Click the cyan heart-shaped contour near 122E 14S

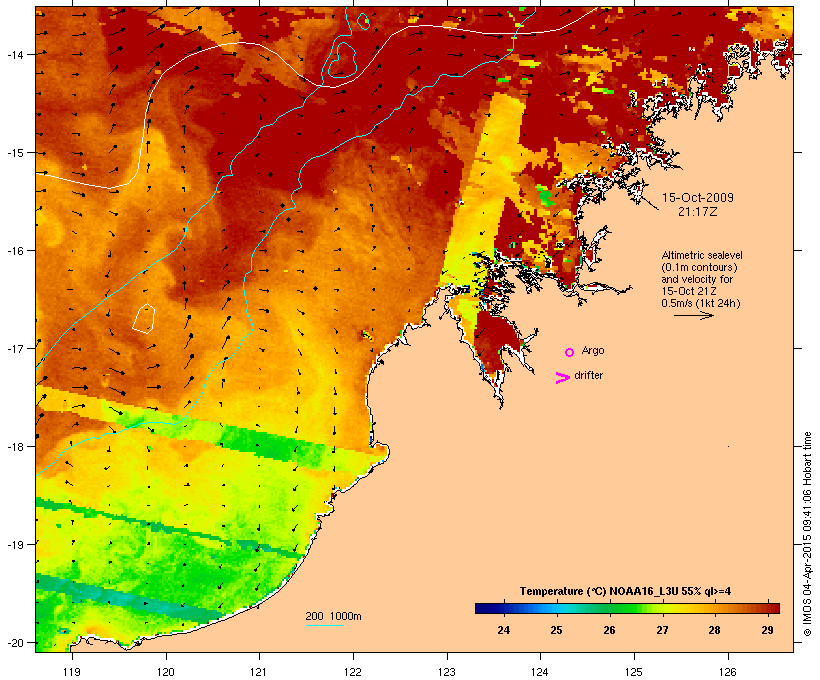pyautogui.click(x=342, y=61)
